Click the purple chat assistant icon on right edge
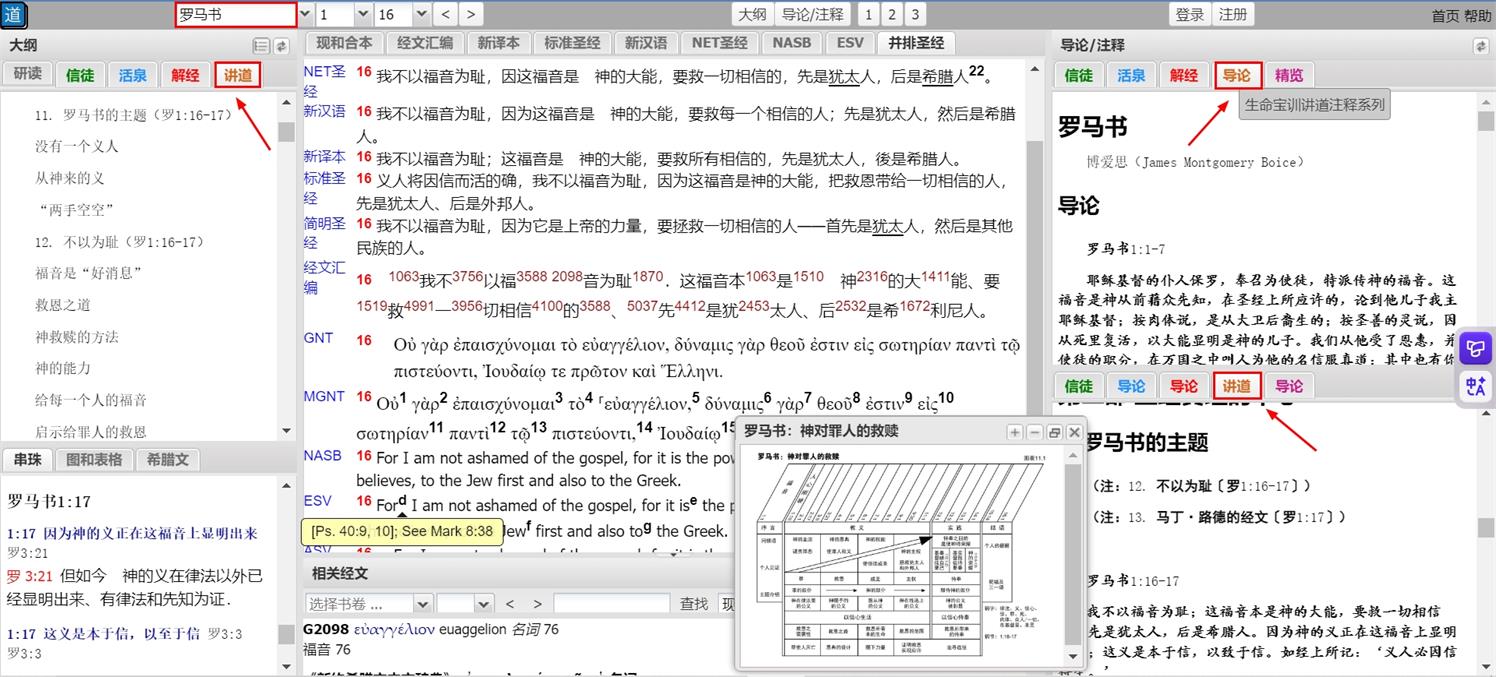Image resolution: width=1496 pixels, height=677 pixels. pyautogui.click(x=1475, y=348)
